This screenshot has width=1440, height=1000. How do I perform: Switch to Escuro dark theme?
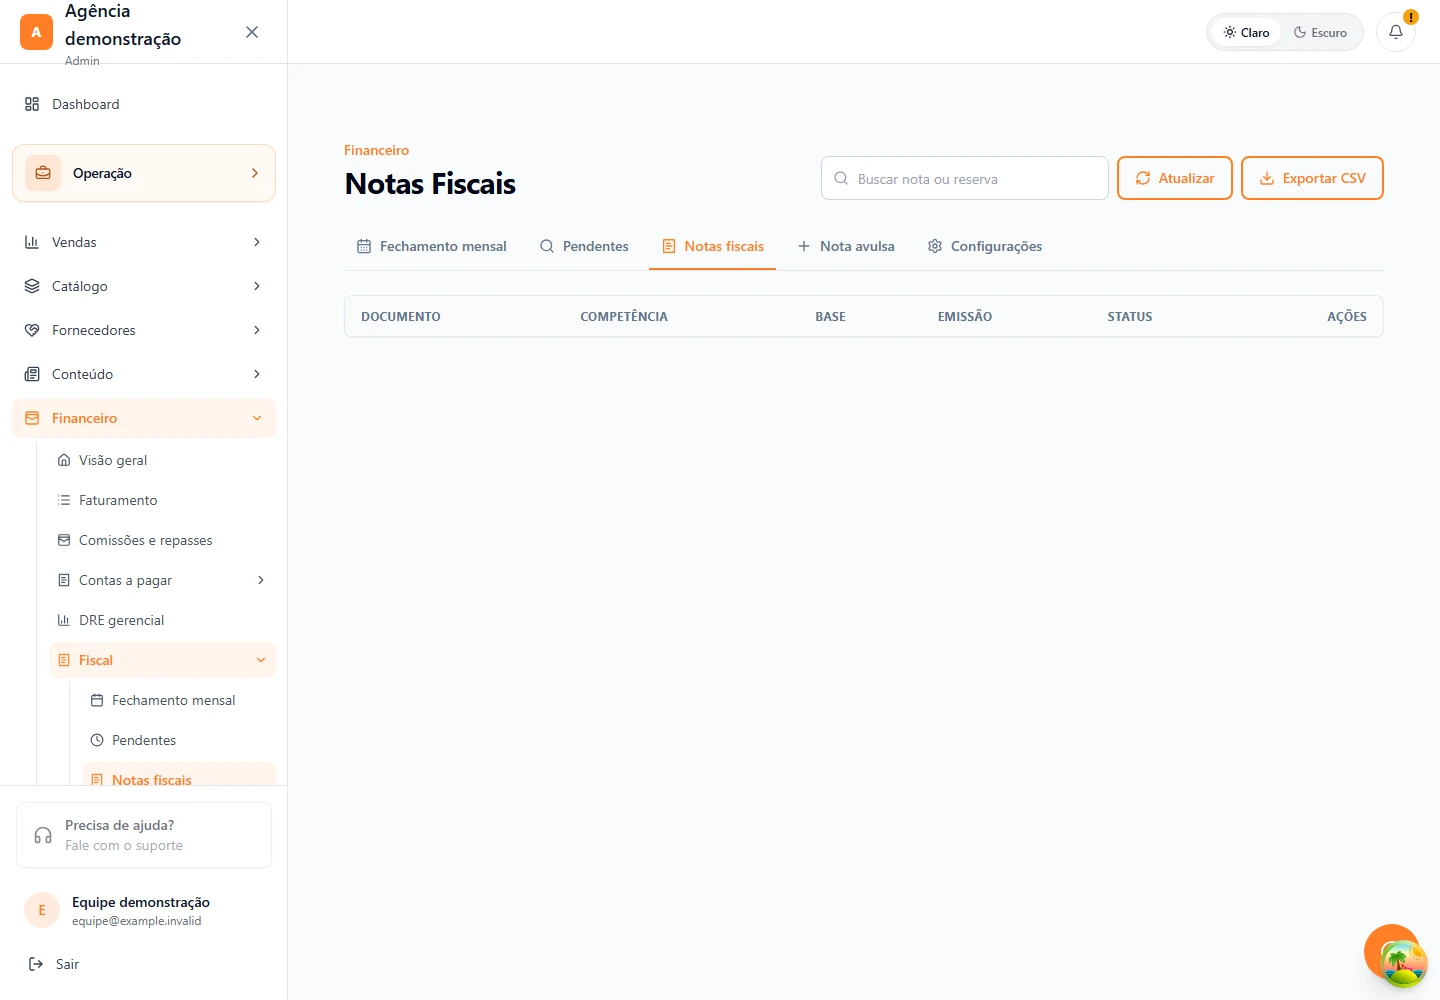pyautogui.click(x=1320, y=32)
